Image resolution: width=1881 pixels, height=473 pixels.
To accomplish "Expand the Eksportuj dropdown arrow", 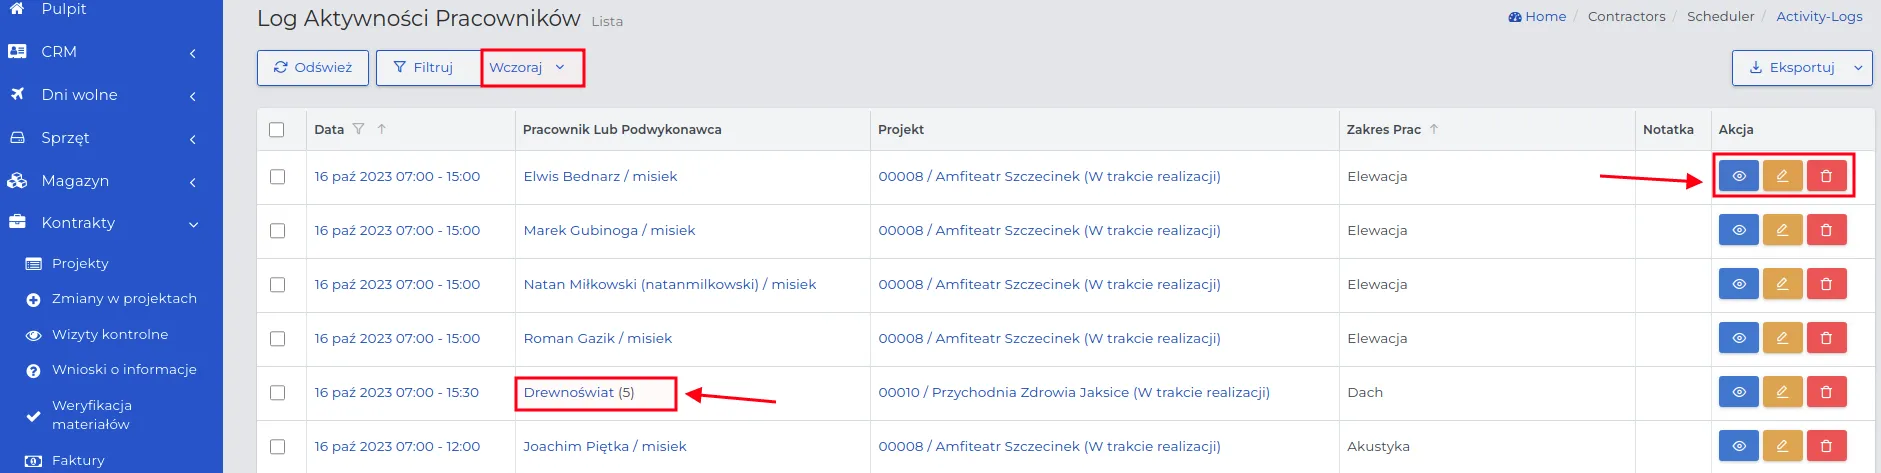I will point(1858,67).
